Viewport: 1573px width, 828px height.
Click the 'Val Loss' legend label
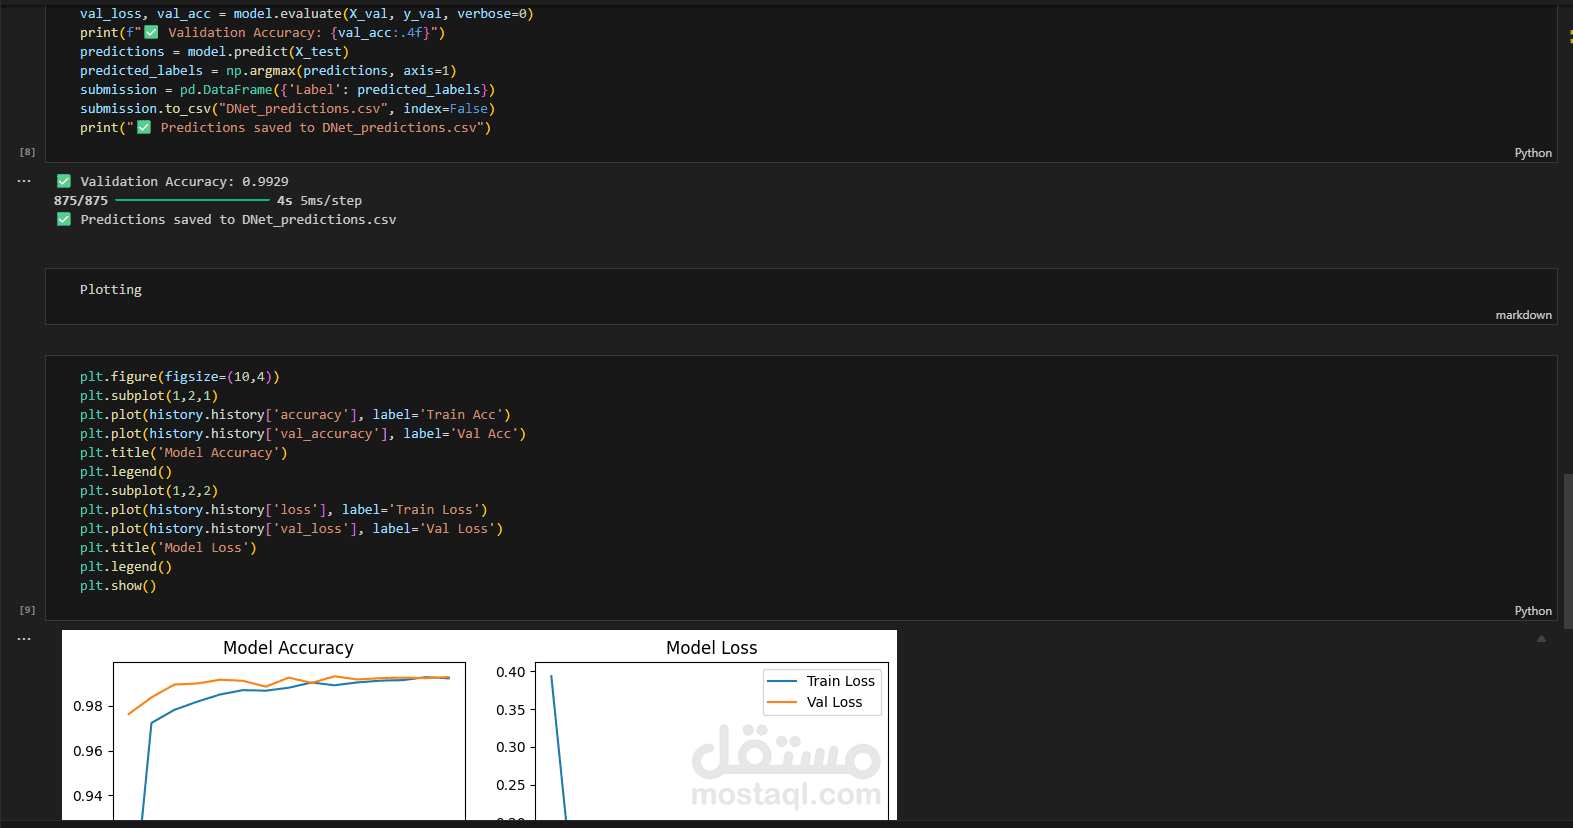(835, 702)
